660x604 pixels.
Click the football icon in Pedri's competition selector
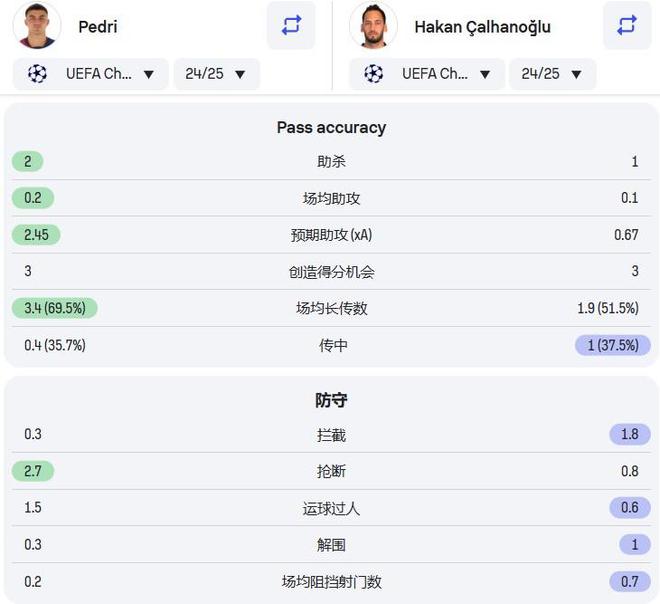38,74
